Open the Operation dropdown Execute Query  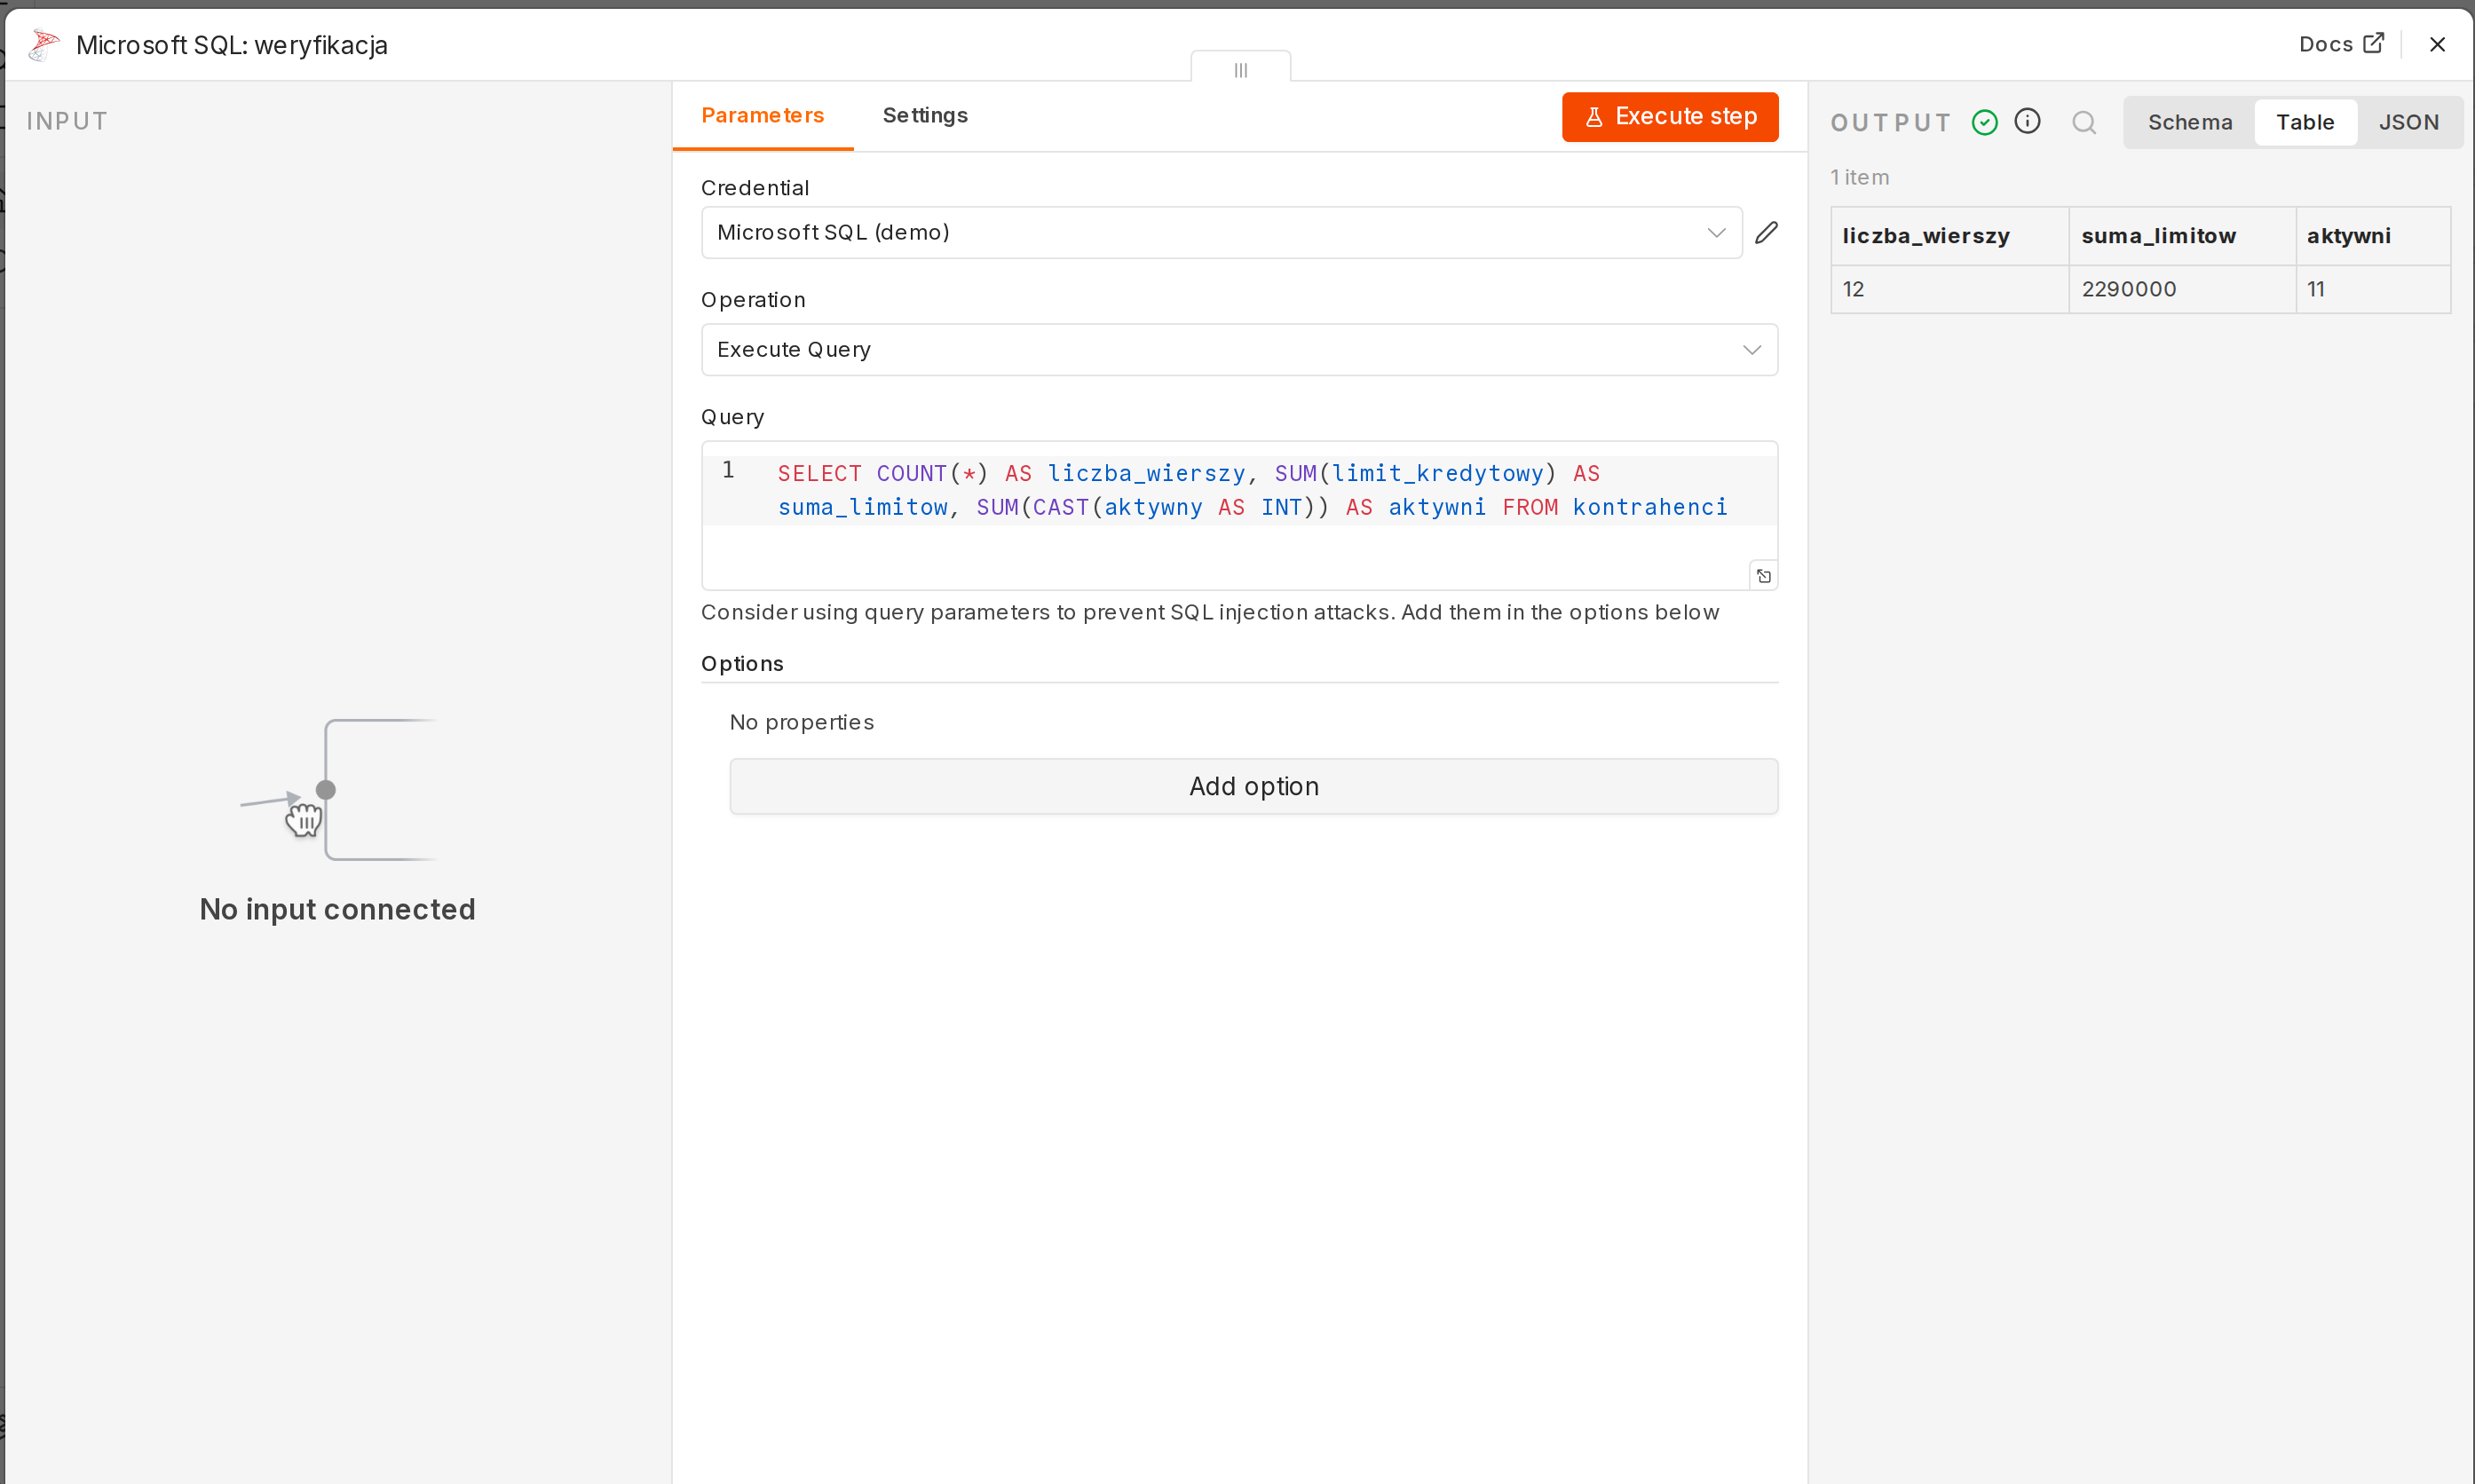[x=1239, y=349]
